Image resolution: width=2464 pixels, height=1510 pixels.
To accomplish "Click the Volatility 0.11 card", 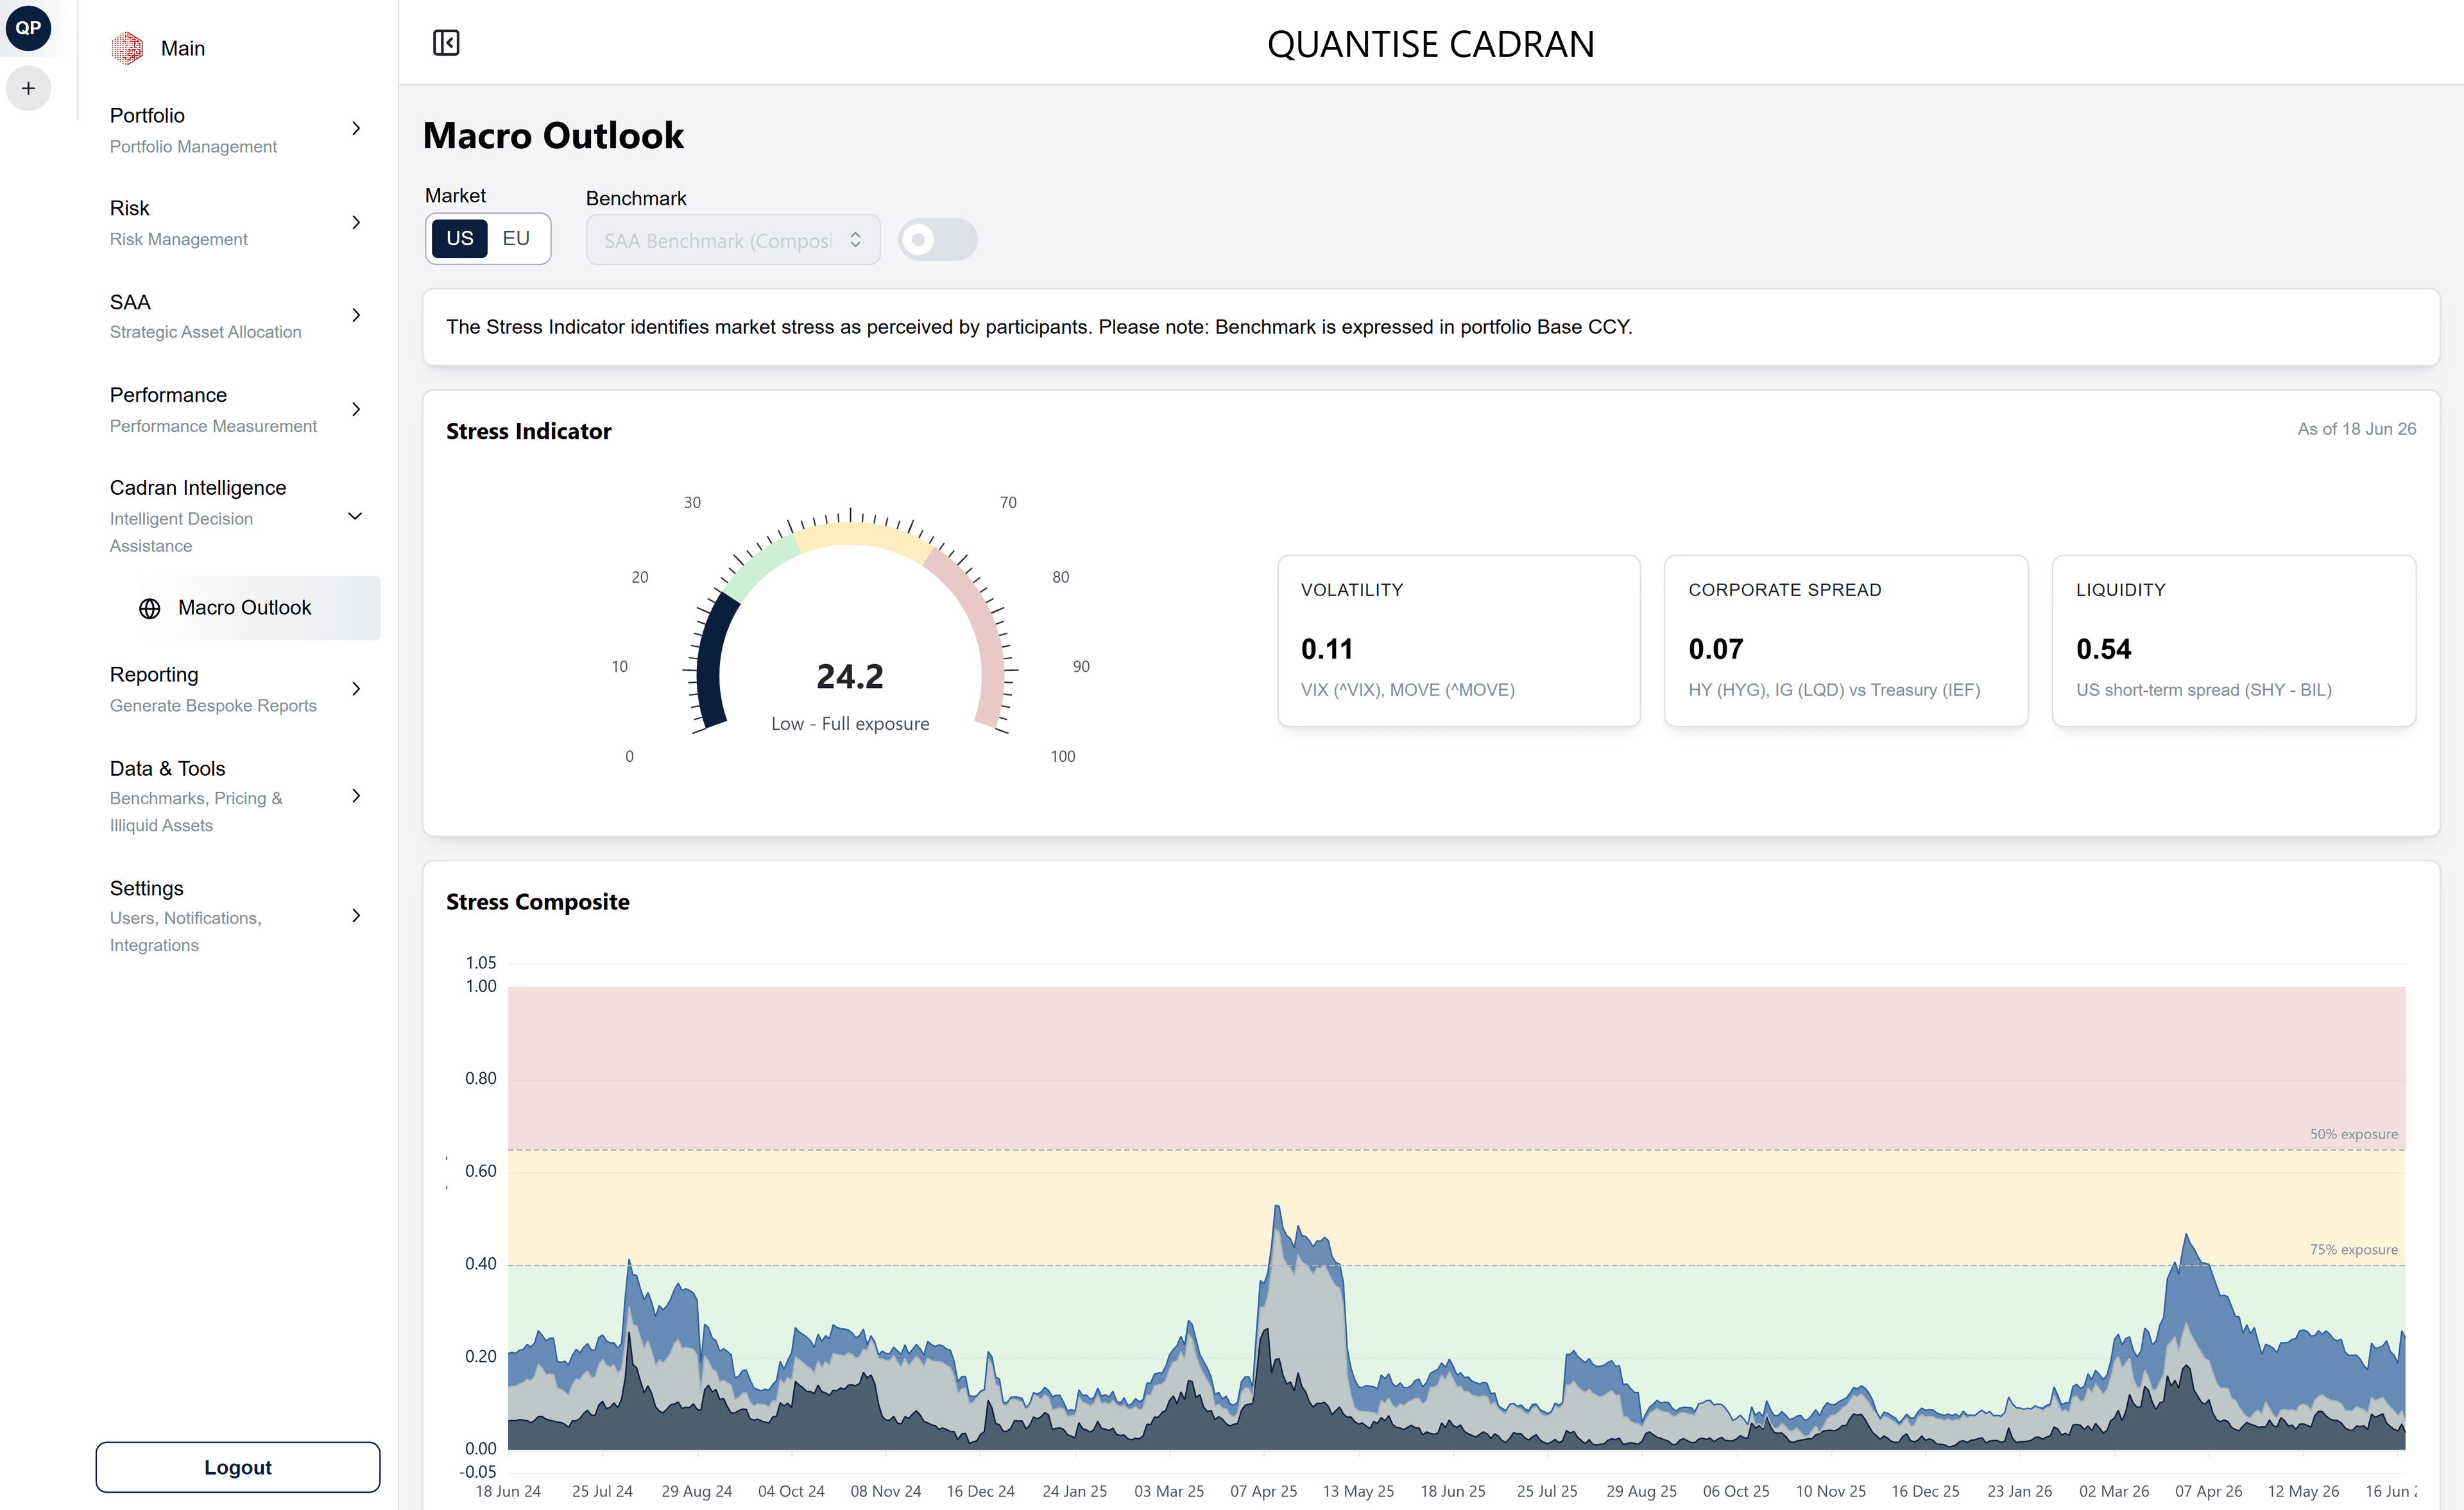I will [x=1459, y=641].
